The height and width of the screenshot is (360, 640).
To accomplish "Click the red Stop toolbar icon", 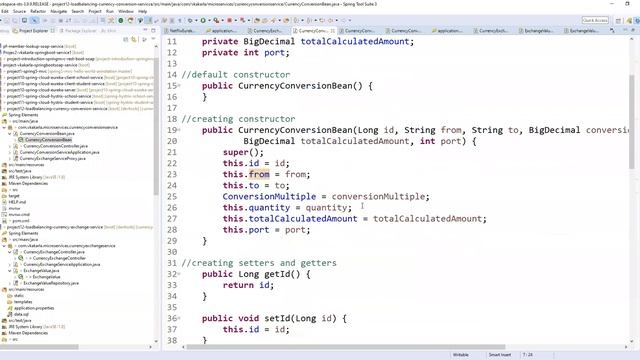I will pos(230,20).
